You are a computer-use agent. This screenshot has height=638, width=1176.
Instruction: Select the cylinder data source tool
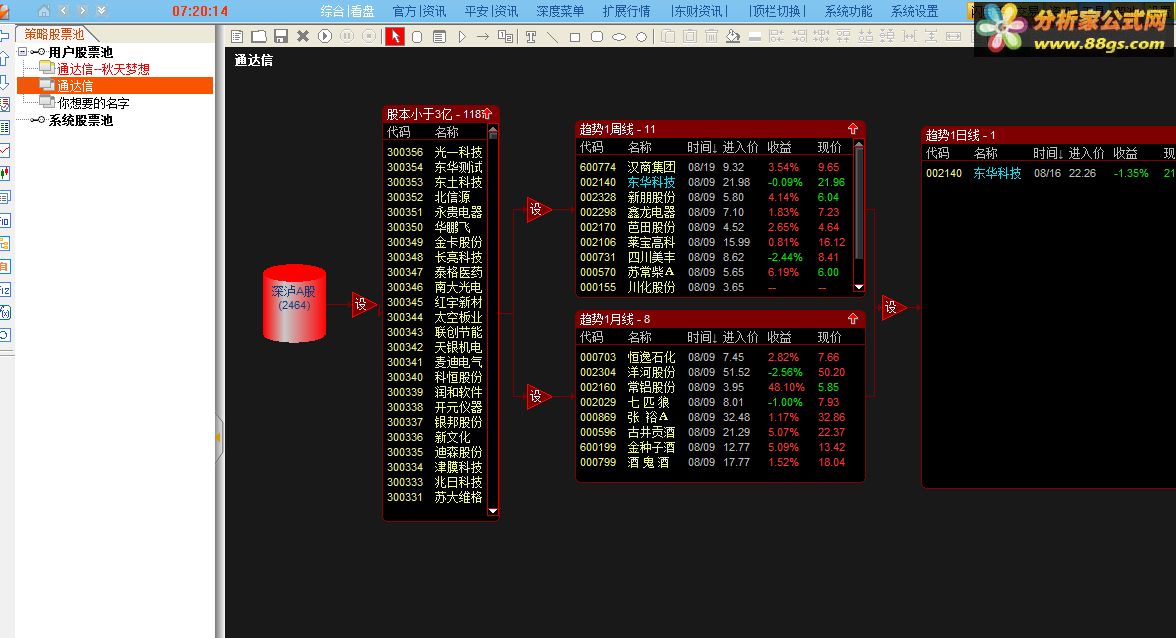417,36
